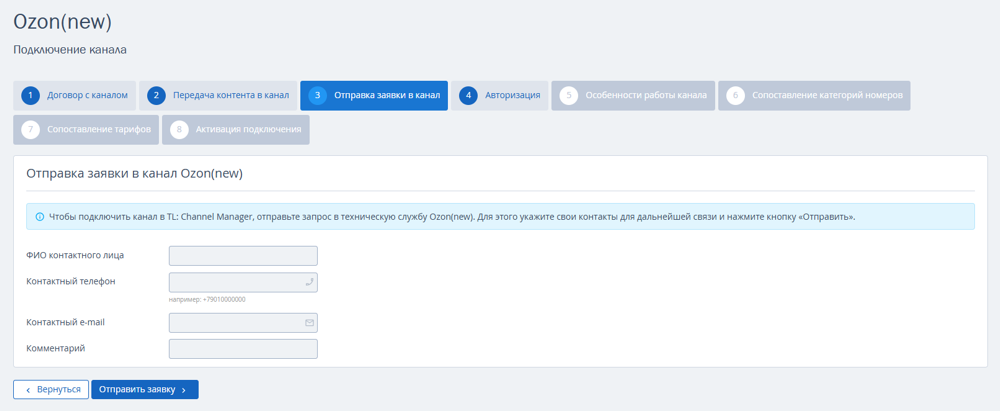Open step 2 Передача контента в канал
The width and height of the screenshot is (1000, 411).
pyautogui.click(x=218, y=96)
